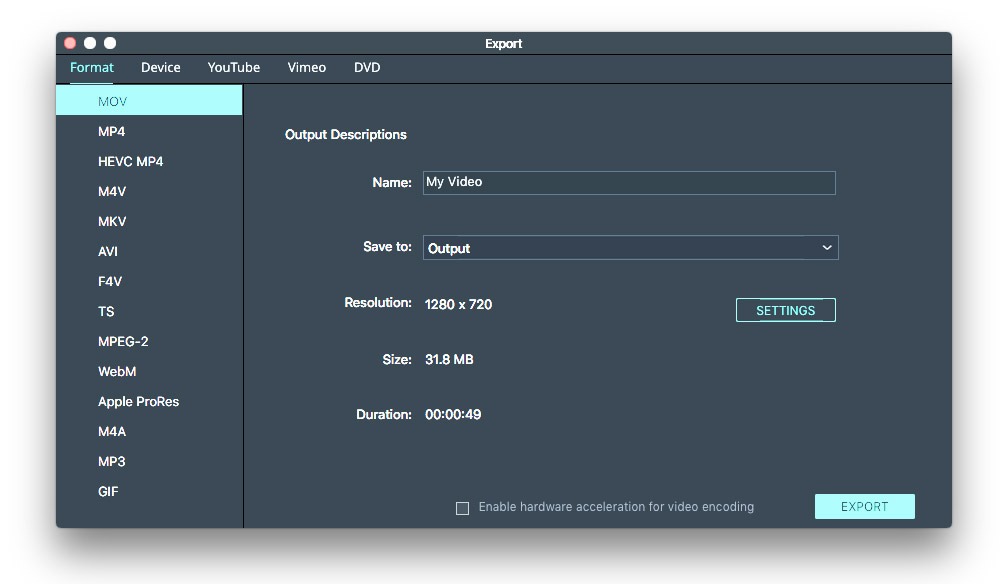Image resolution: width=1008 pixels, height=584 pixels.
Task: Close the Export window with red button
Action: (70, 43)
